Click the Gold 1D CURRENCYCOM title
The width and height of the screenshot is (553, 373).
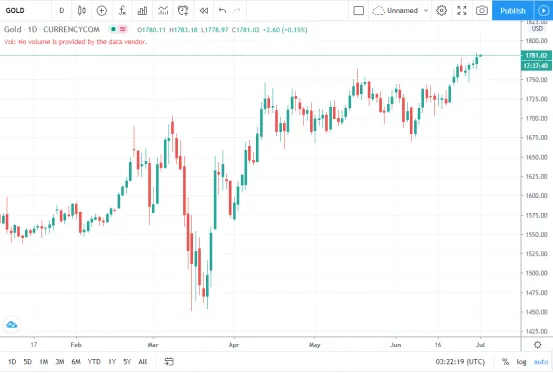pyautogui.click(x=52, y=29)
